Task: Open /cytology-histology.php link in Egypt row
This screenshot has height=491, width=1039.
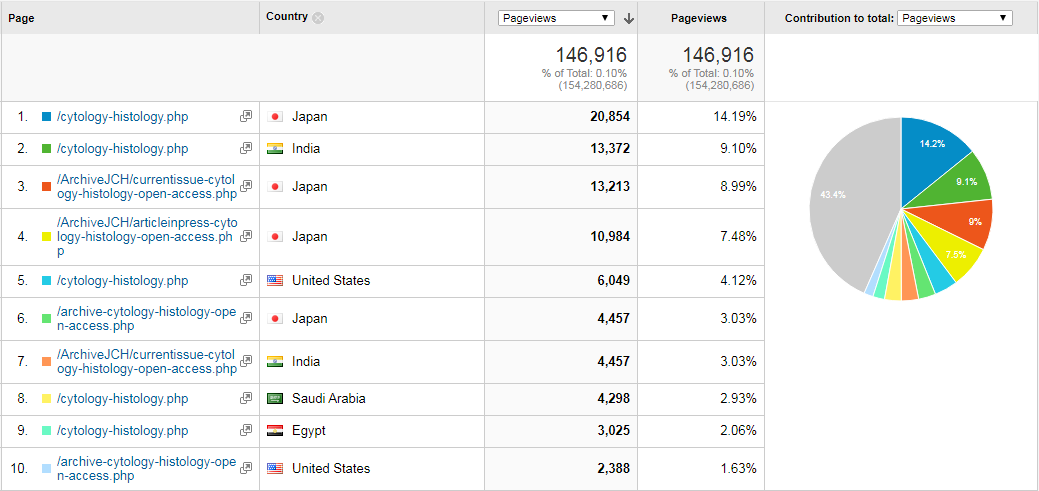Action: coord(123,431)
